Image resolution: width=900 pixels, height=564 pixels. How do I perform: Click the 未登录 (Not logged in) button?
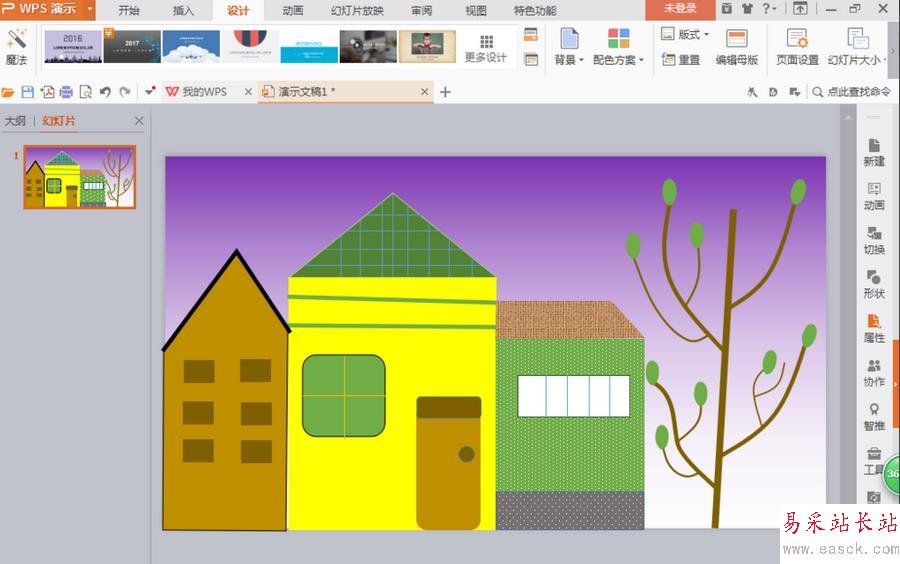(679, 9)
